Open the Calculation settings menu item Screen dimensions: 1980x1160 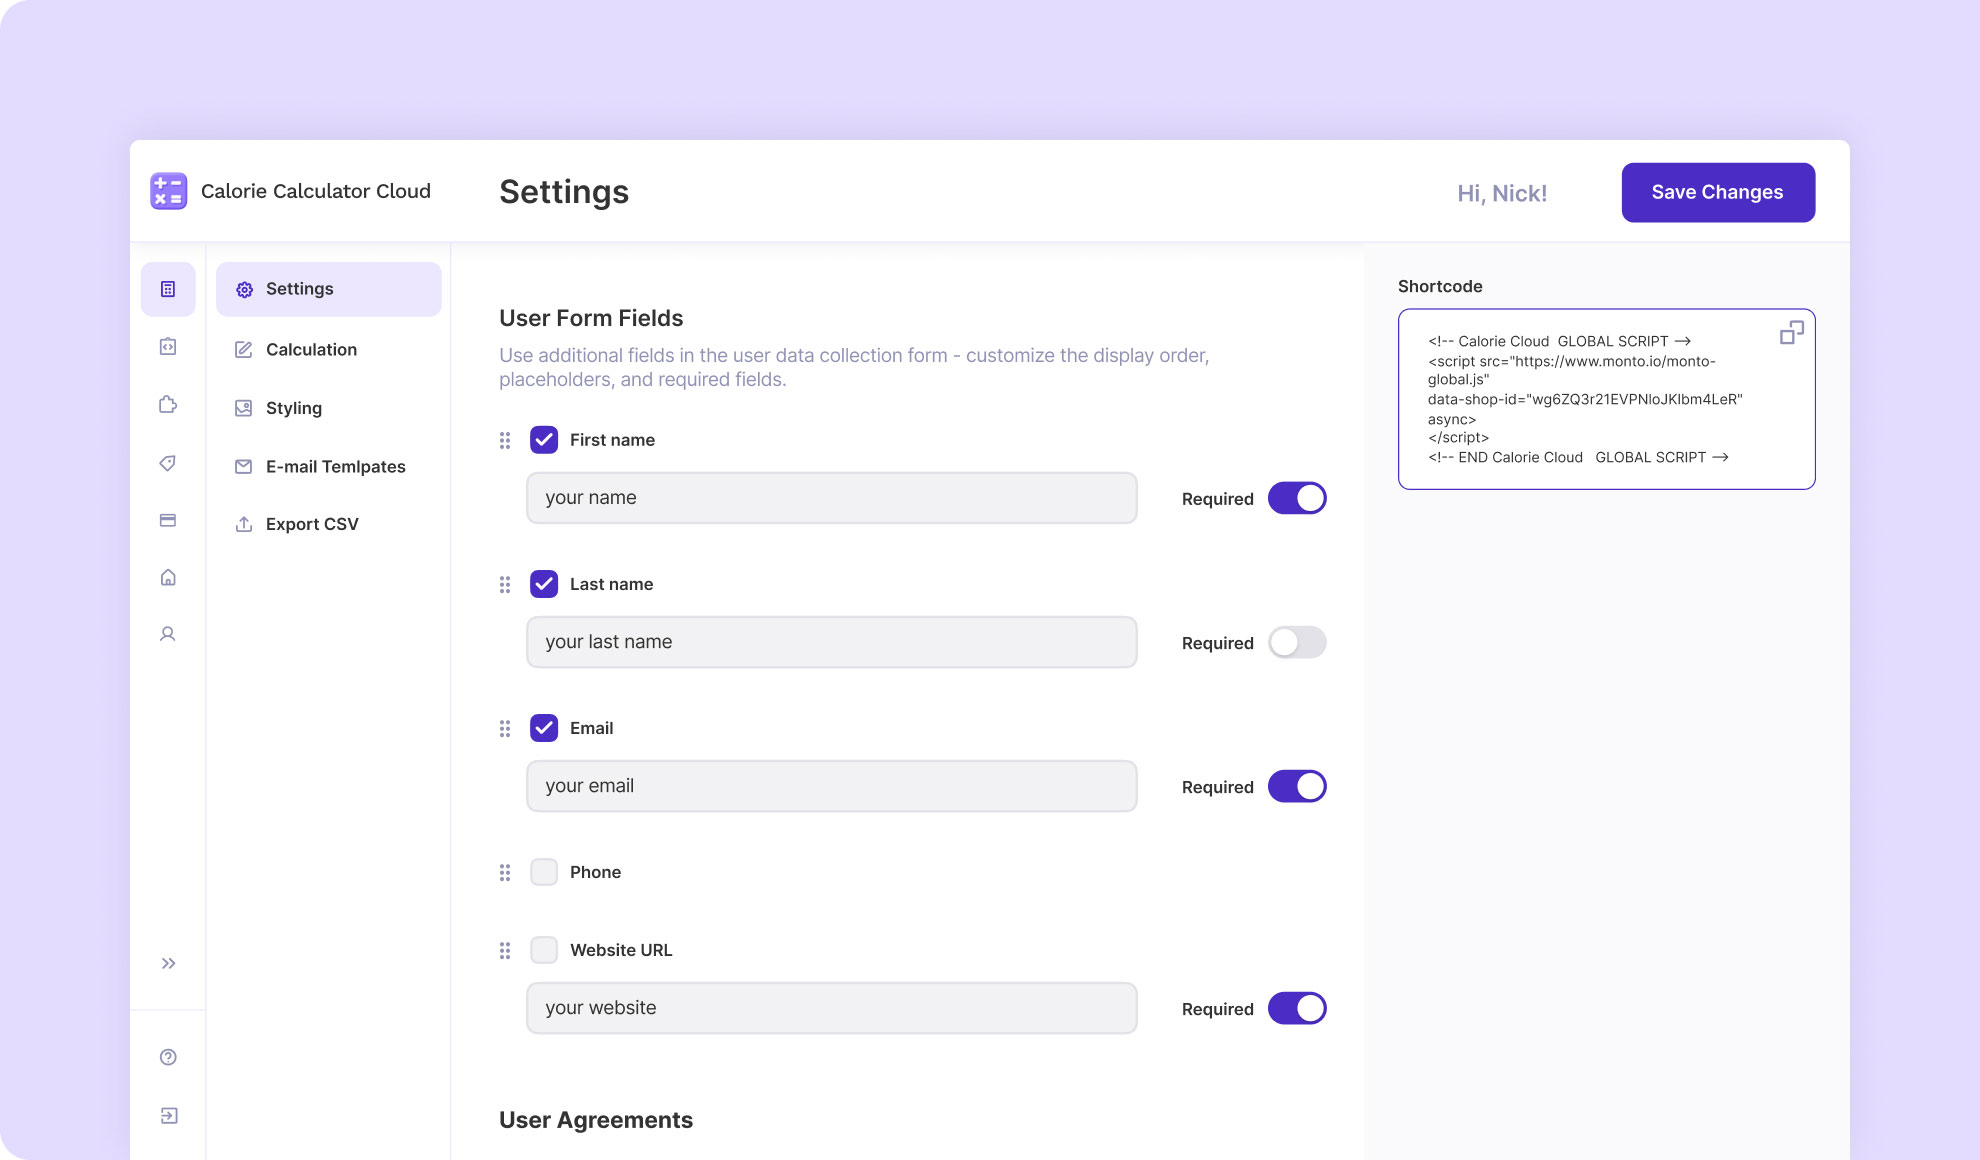pos(311,348)
